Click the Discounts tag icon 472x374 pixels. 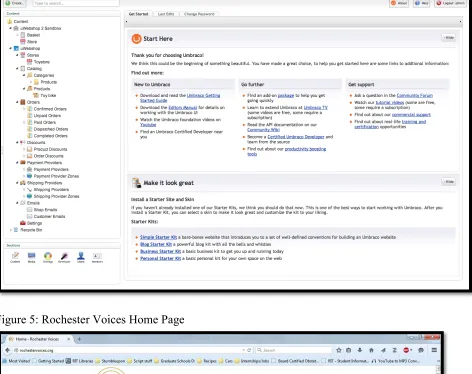coord(23,142)
